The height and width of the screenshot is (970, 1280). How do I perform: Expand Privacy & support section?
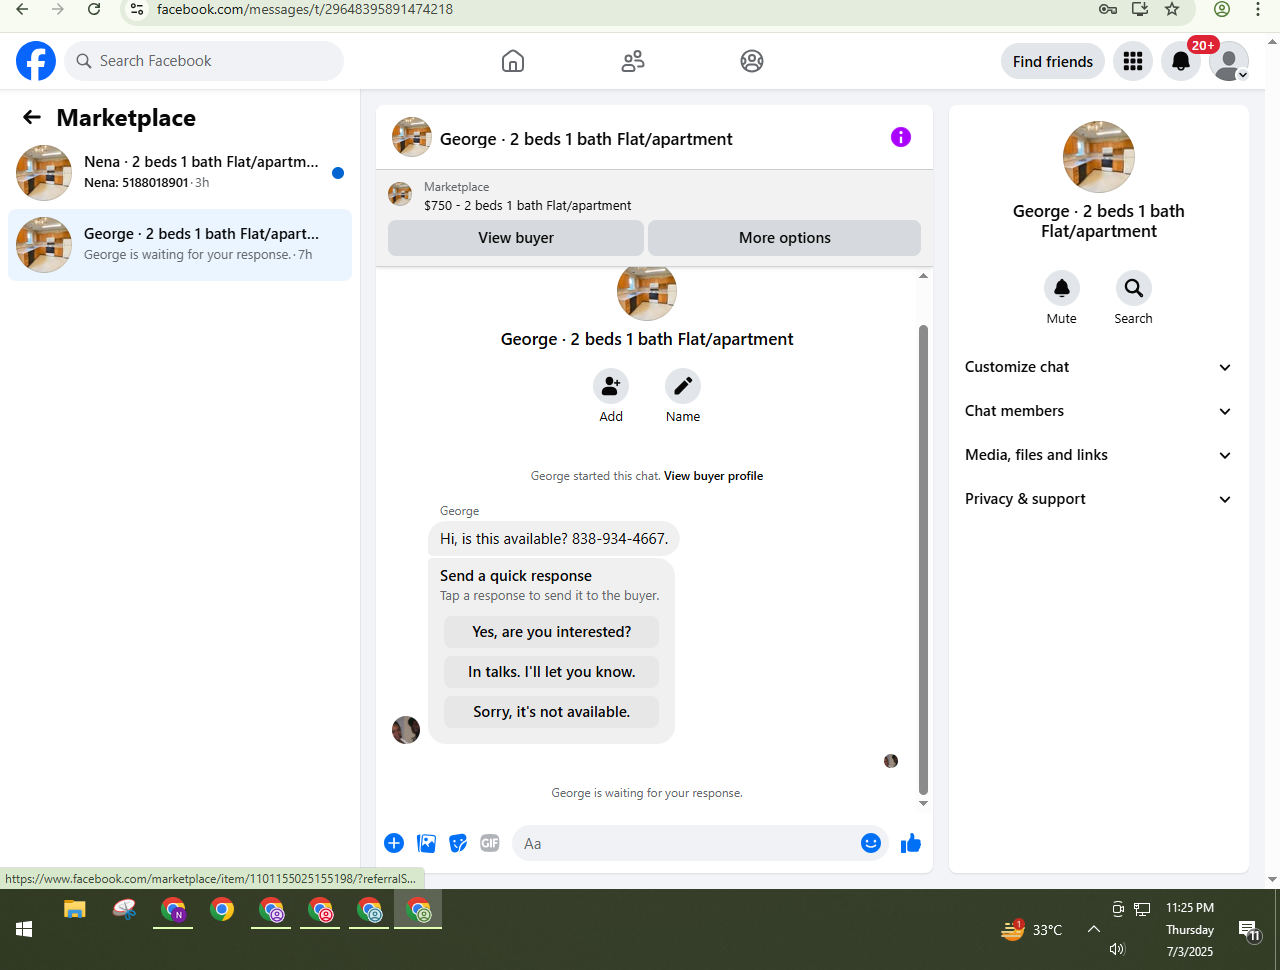coord(1099,499)
